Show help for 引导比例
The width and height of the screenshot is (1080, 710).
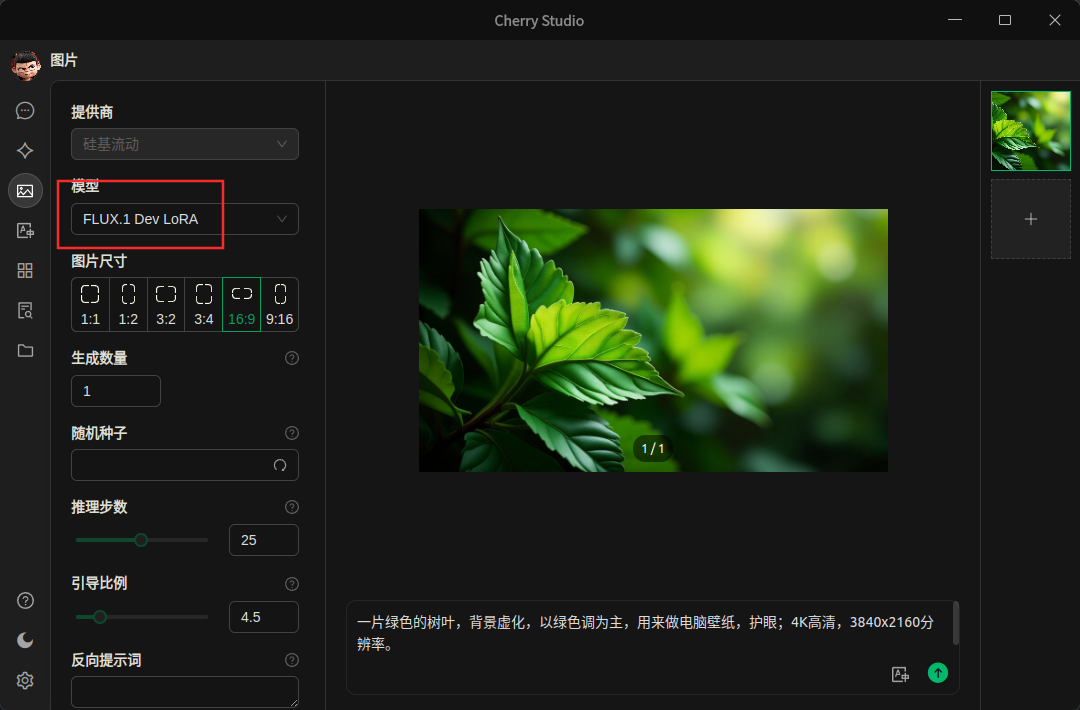coord(292,584)
